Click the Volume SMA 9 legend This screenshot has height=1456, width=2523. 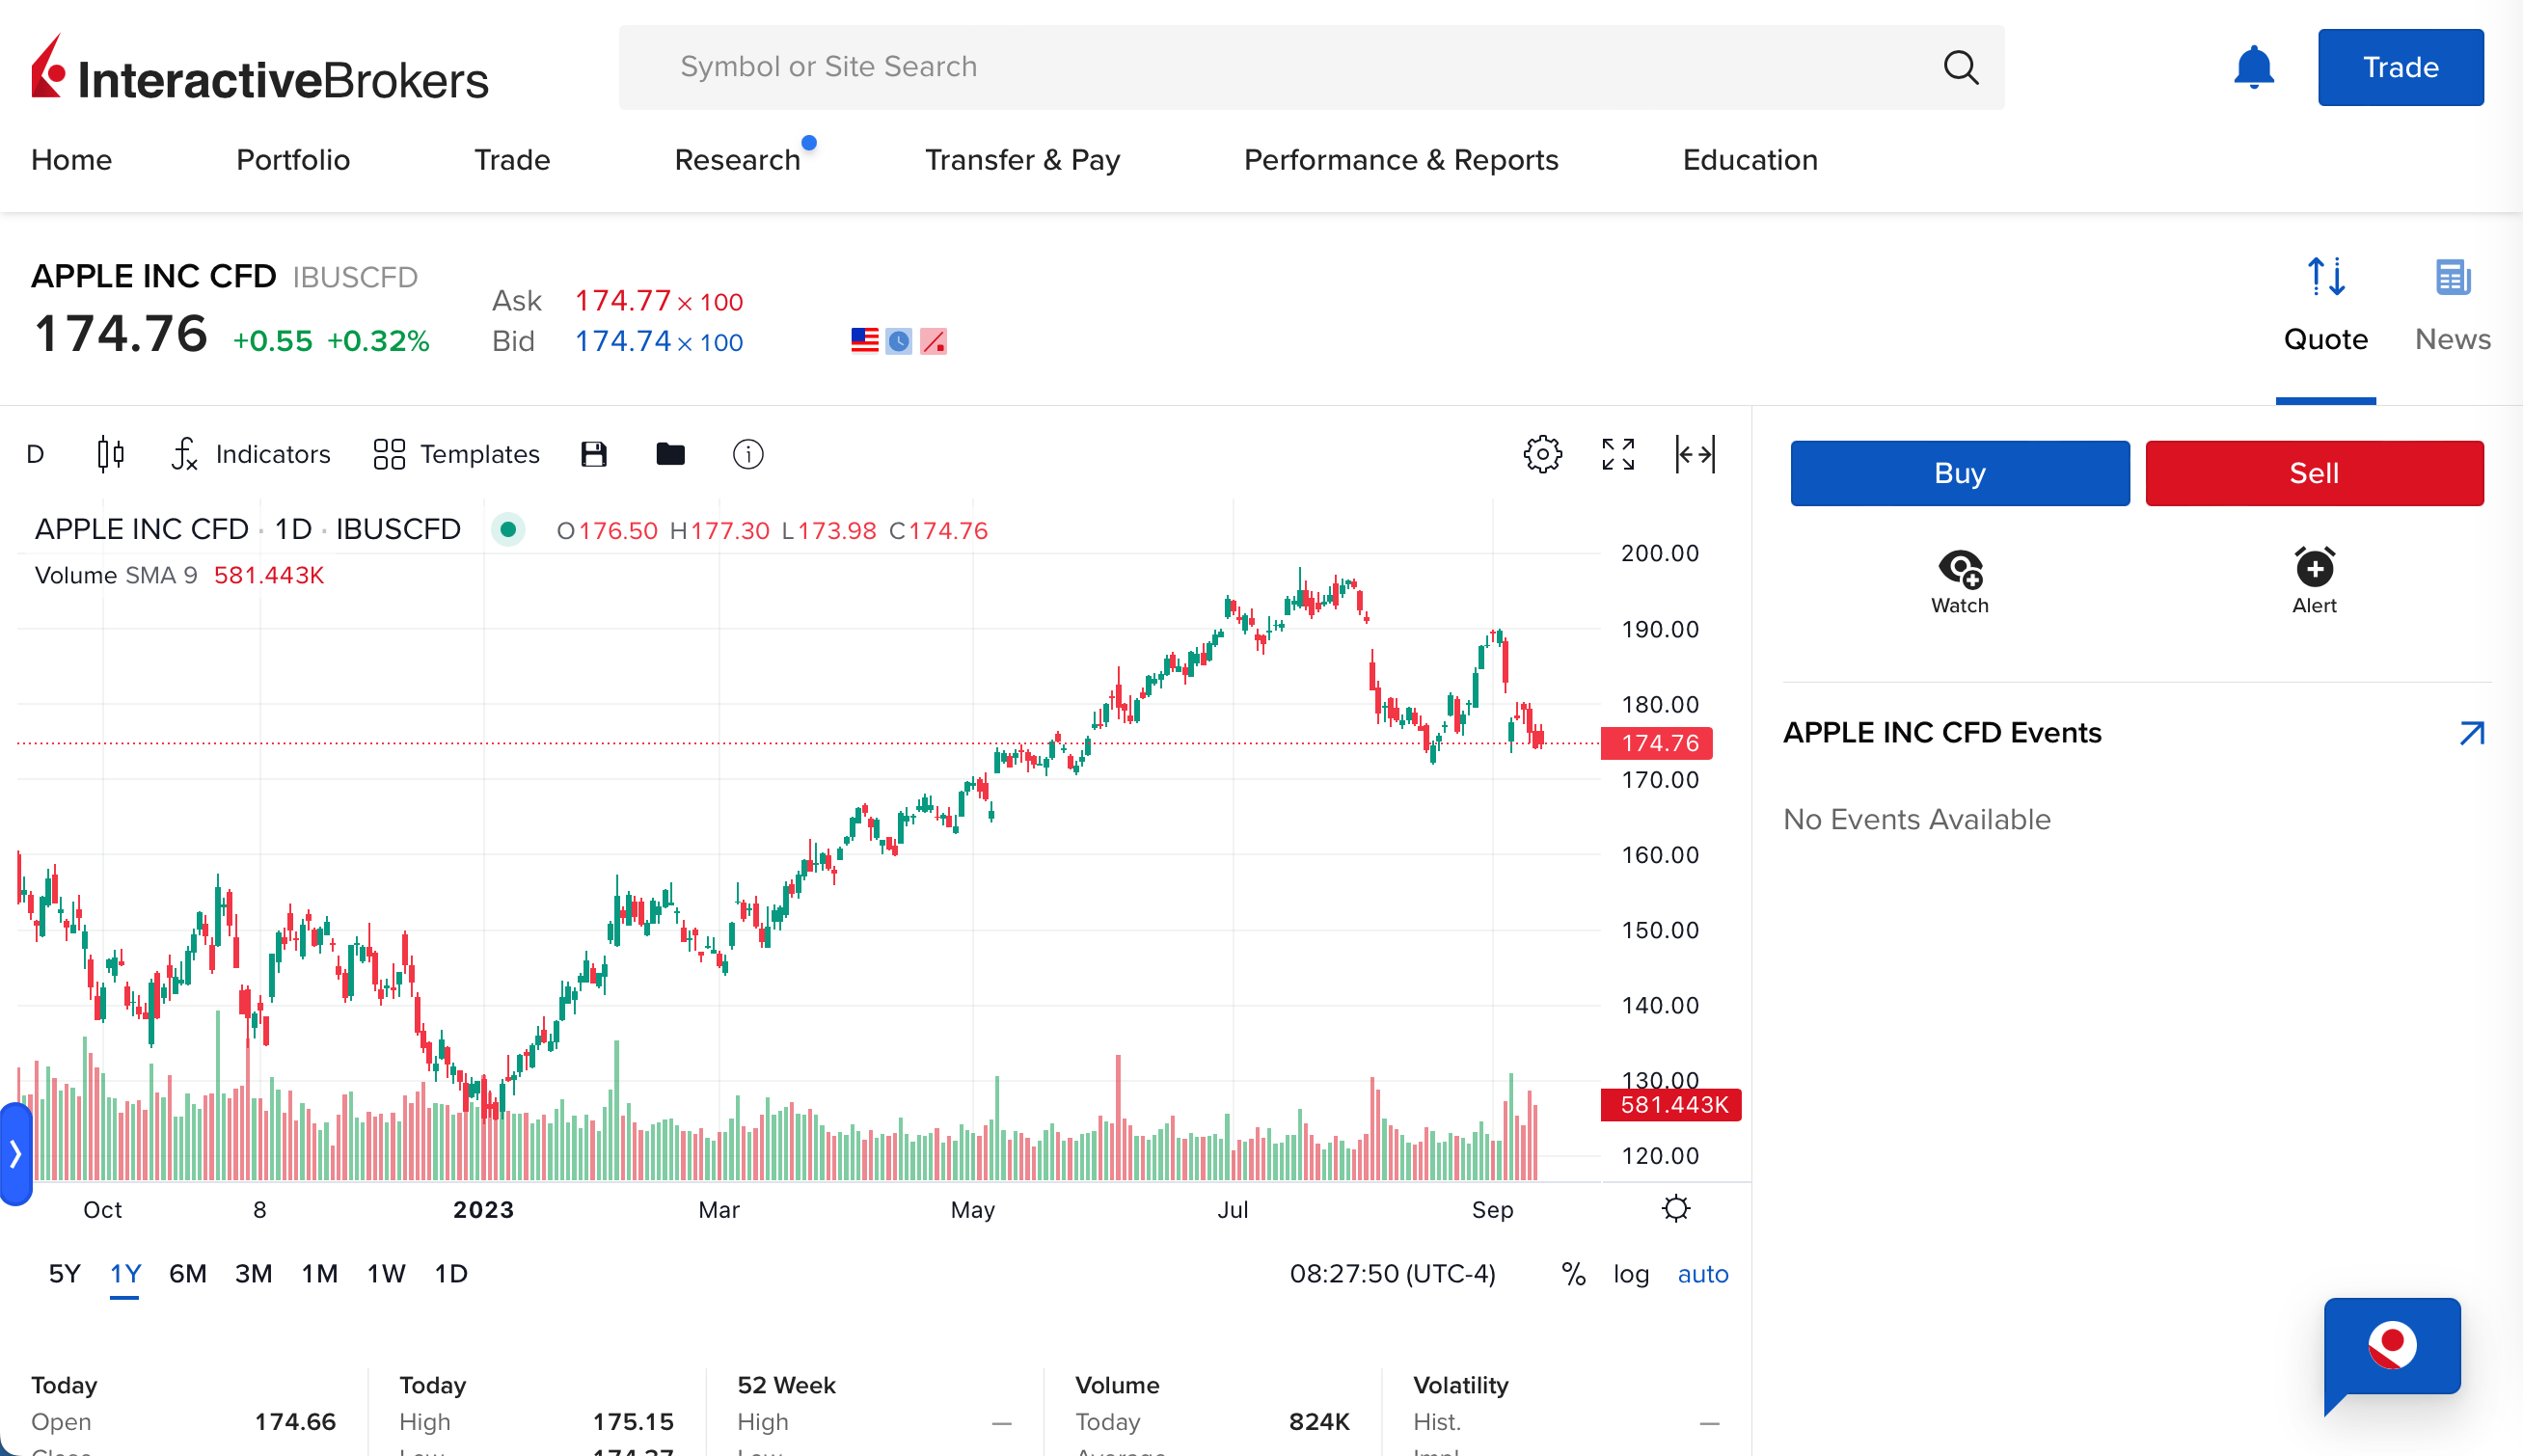116,575
